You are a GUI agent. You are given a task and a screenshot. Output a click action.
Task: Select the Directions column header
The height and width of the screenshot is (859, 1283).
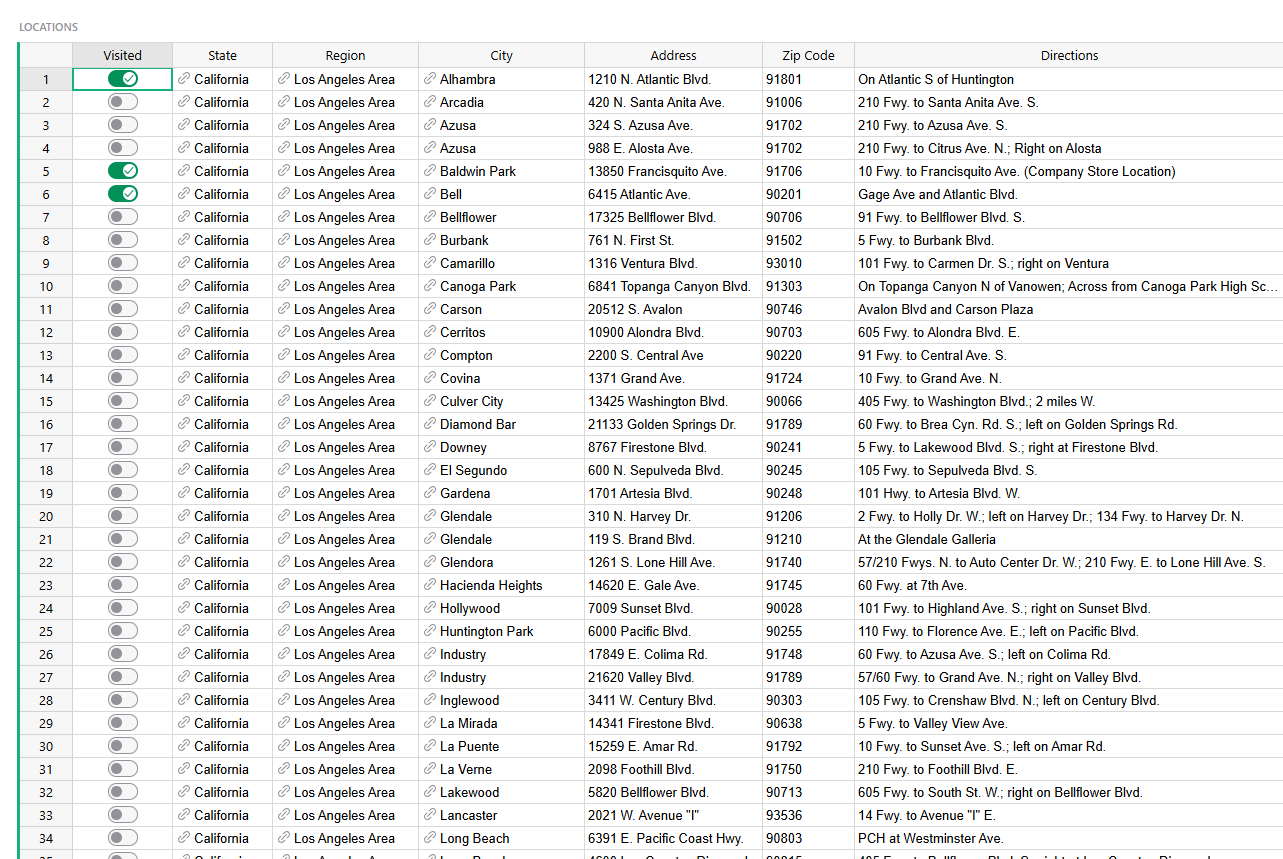[1069, 55]
